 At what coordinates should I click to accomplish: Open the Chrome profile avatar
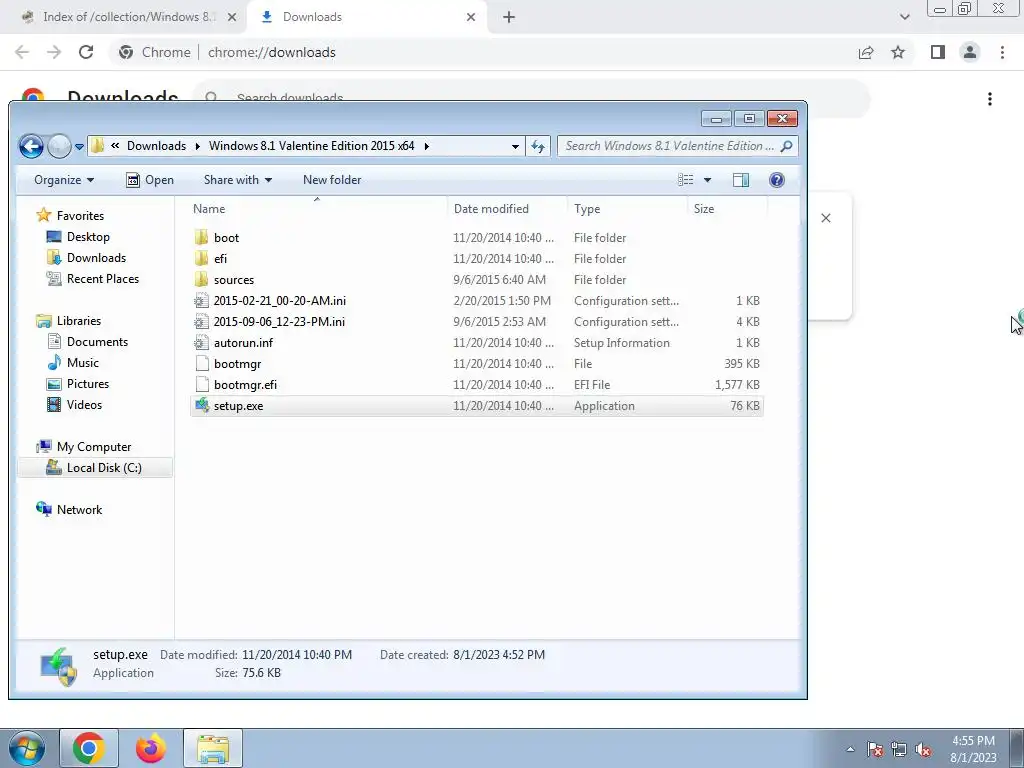970,52
